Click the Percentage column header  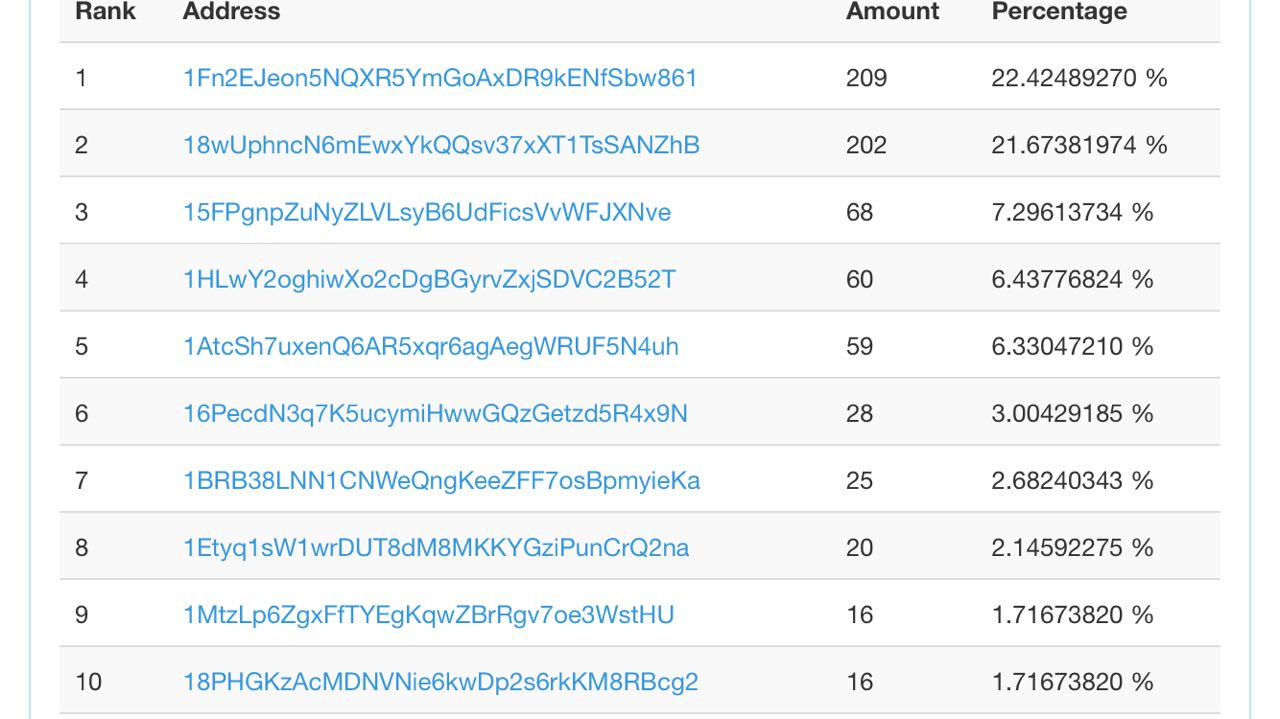1059,12
